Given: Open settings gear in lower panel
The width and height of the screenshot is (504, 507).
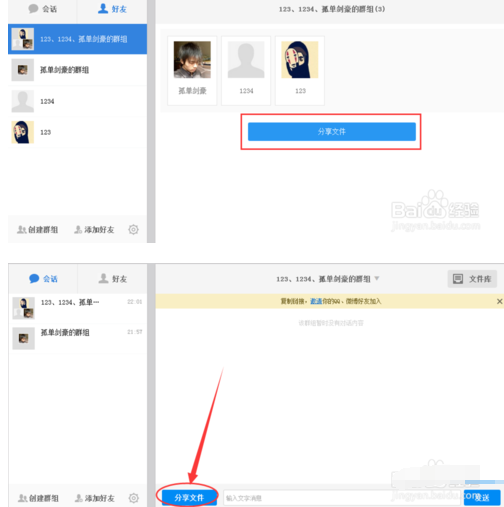Looking at the screenshot, I should [134, 498].
